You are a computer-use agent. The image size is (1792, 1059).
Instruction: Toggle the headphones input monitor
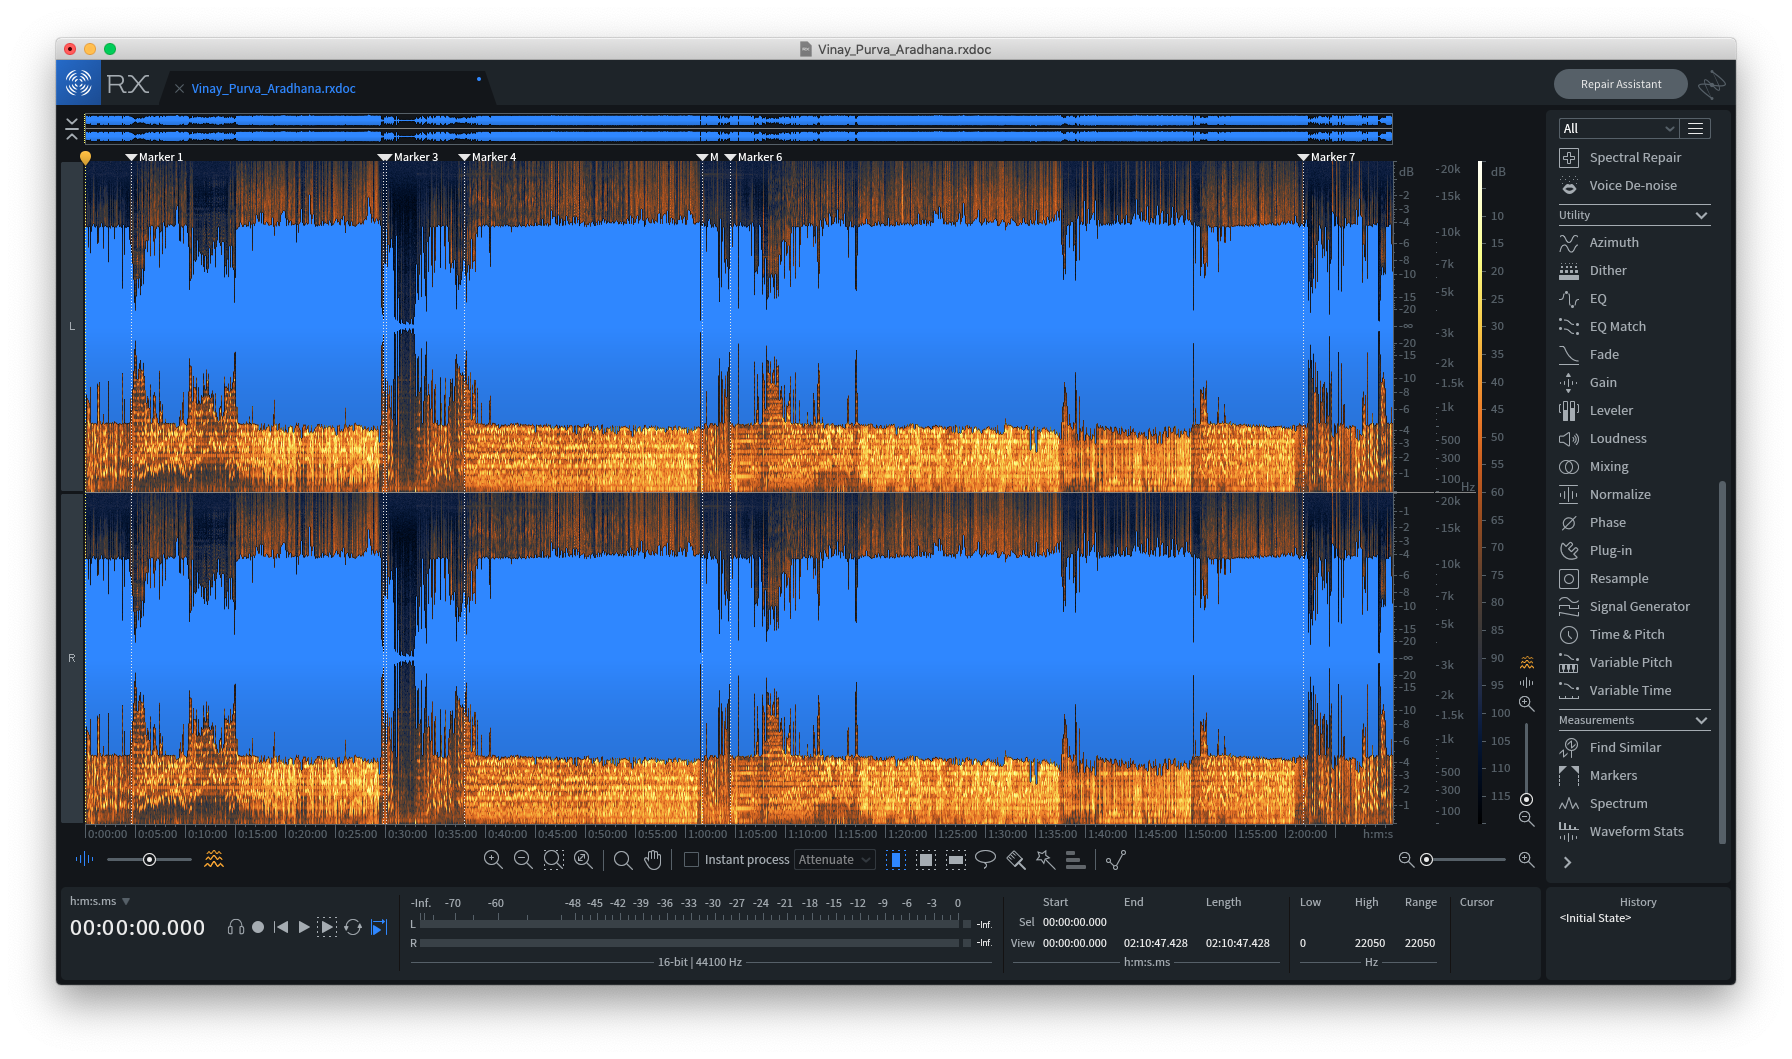[236, 927]
